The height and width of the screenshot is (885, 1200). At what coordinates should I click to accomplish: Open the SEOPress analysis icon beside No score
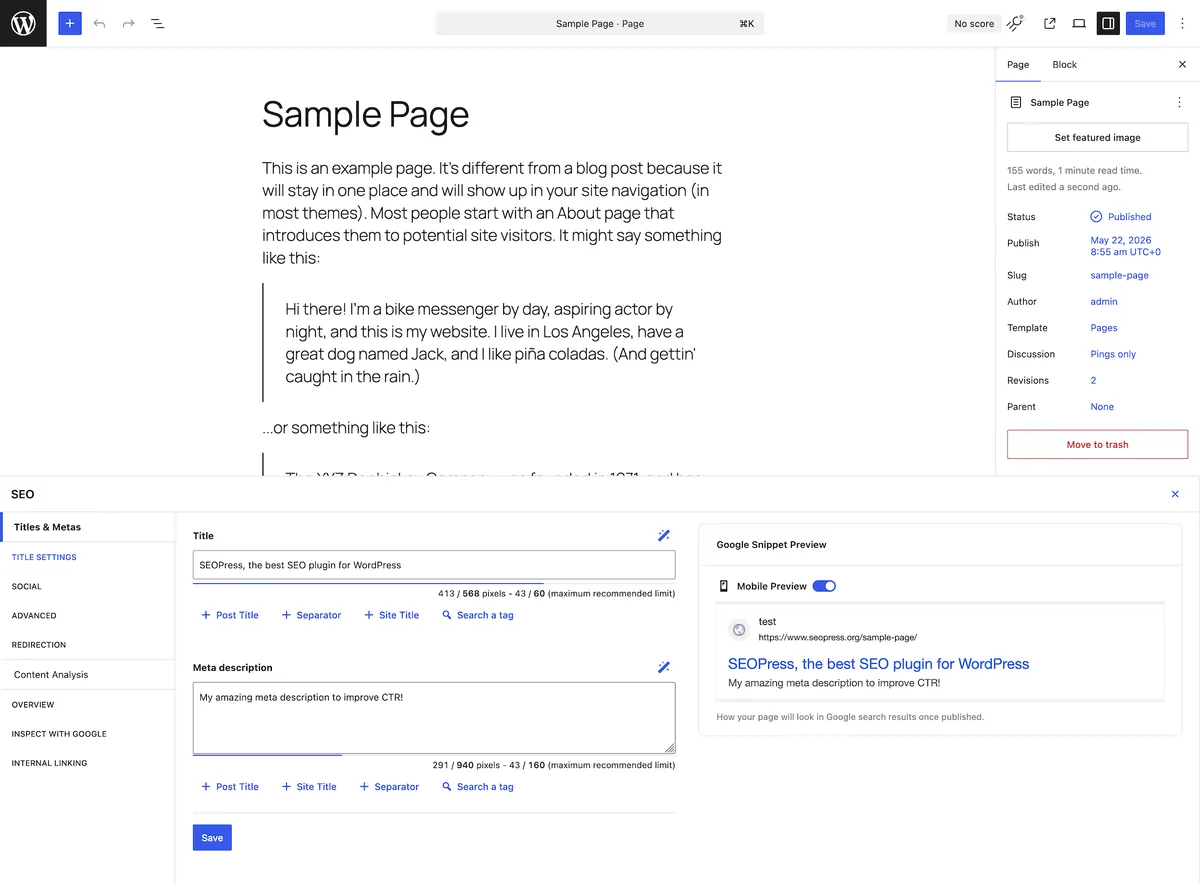pyautogui.click(x=1015, y=23)
